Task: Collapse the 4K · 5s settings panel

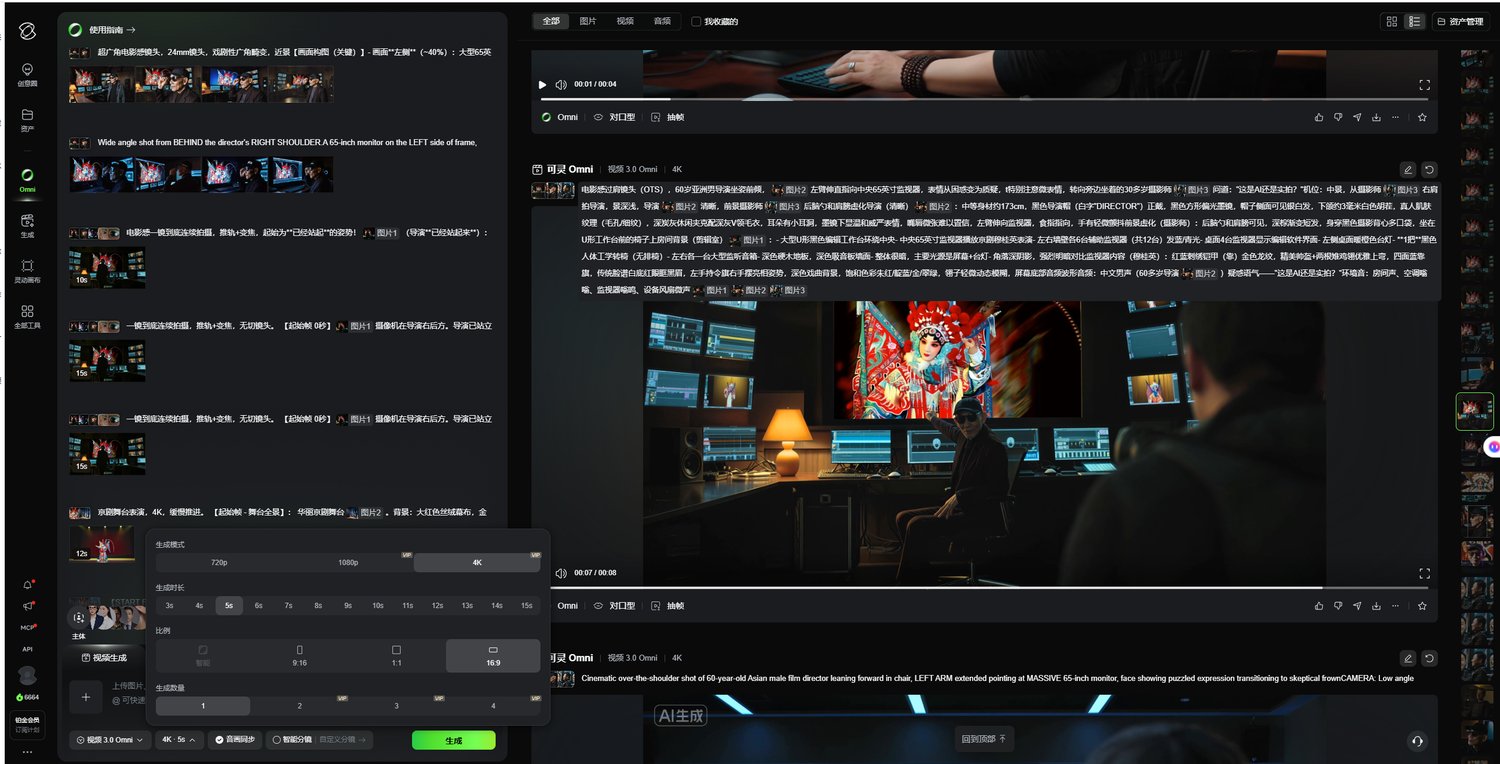Action: [179, 740]
